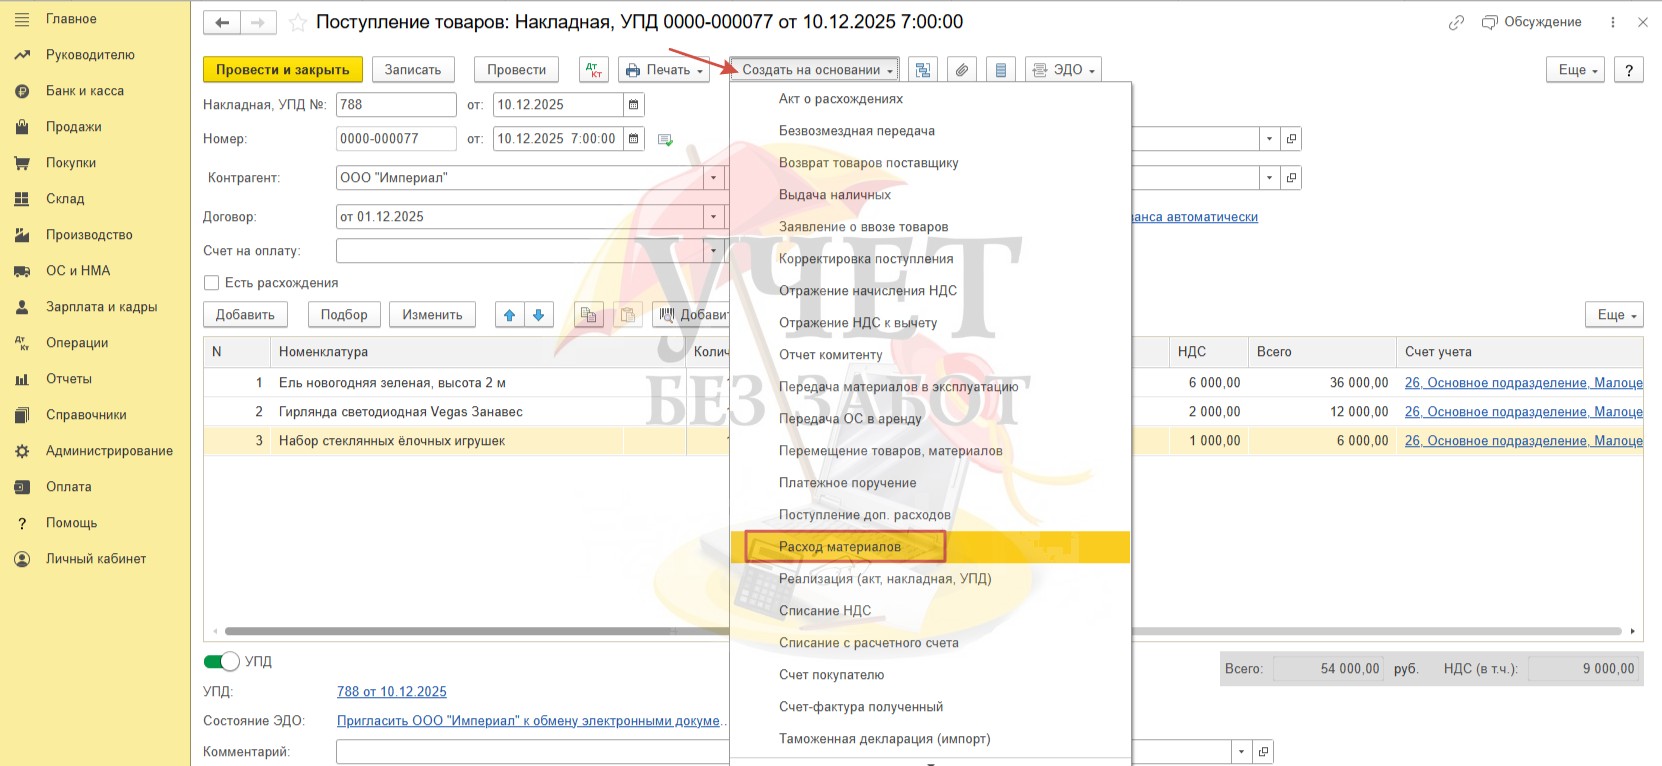Open УПД link 788 от 10.12.2025
The height and width of the screenshot is (766, 1662).
click(x=392, y=692)
